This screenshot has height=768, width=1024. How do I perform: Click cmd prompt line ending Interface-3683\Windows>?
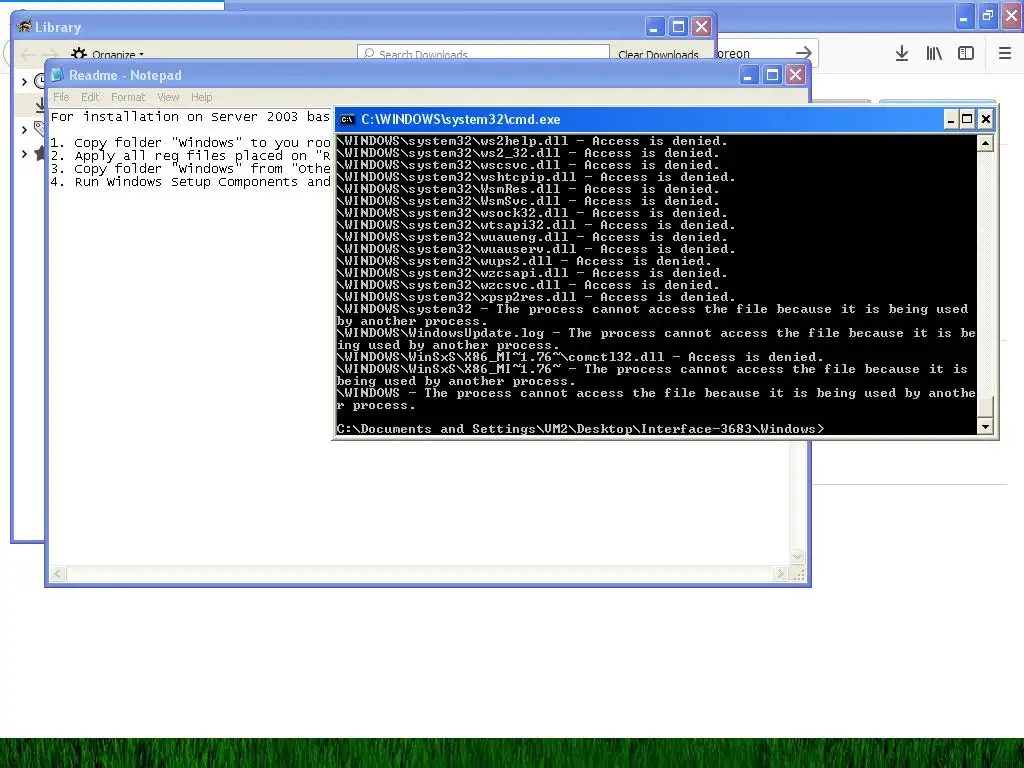click(581, 429)
